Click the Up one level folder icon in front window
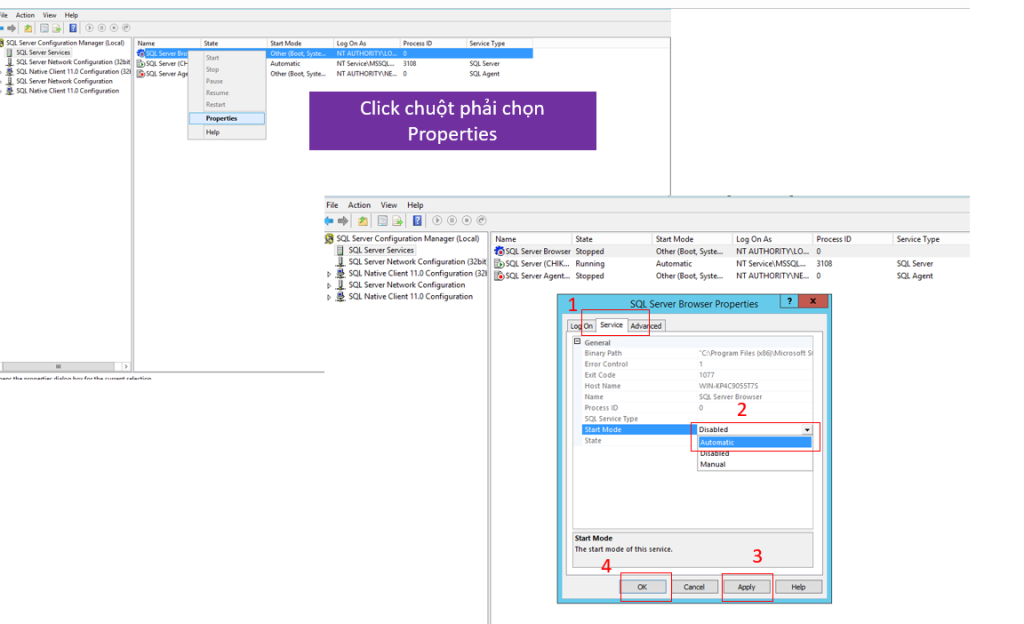 pos(362,221)
